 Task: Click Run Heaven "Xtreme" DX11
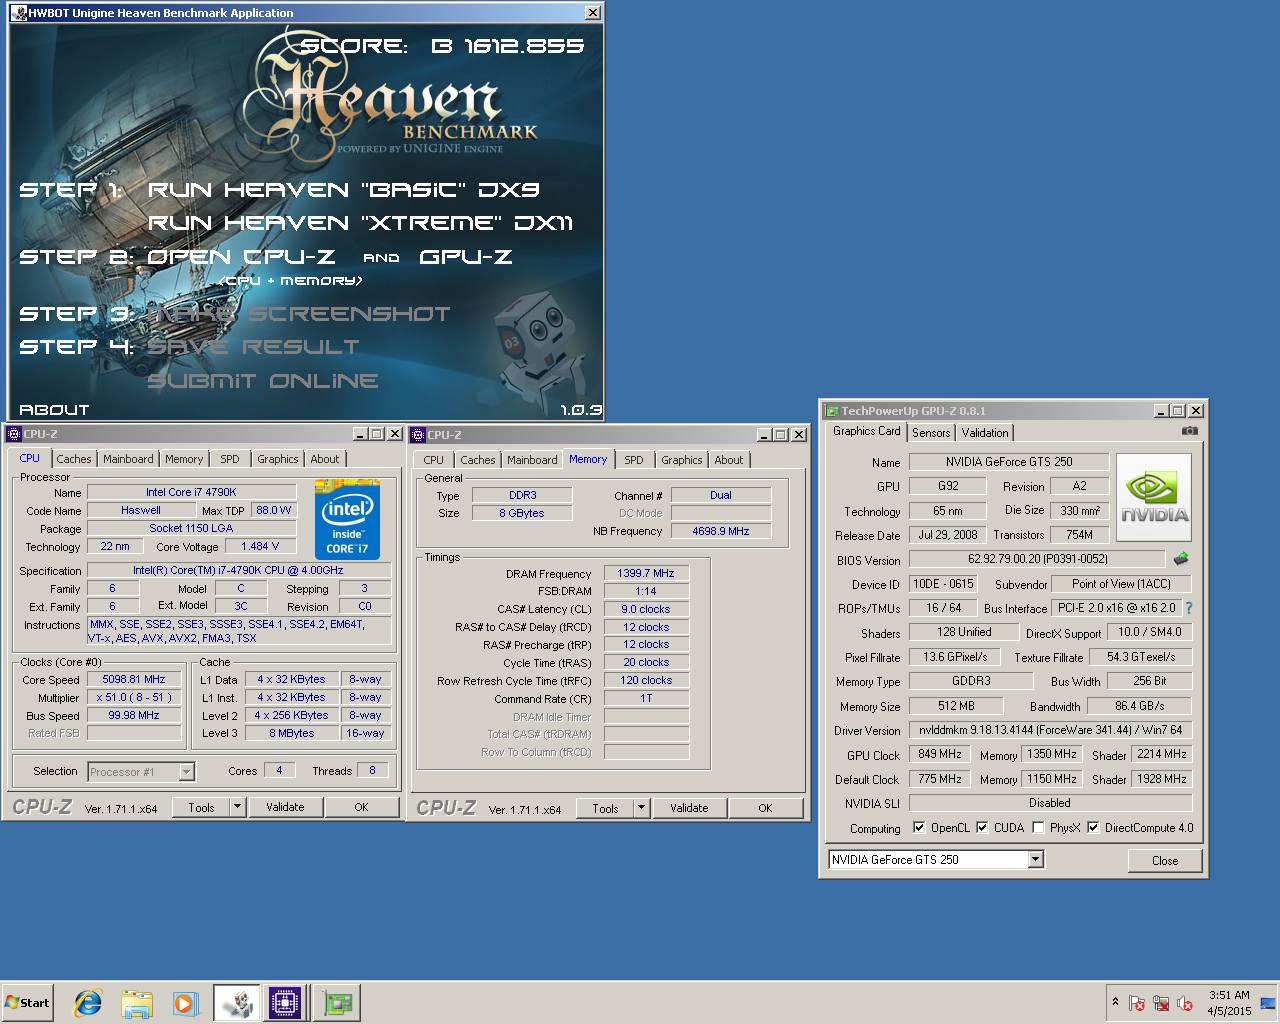tap(361, 223)
